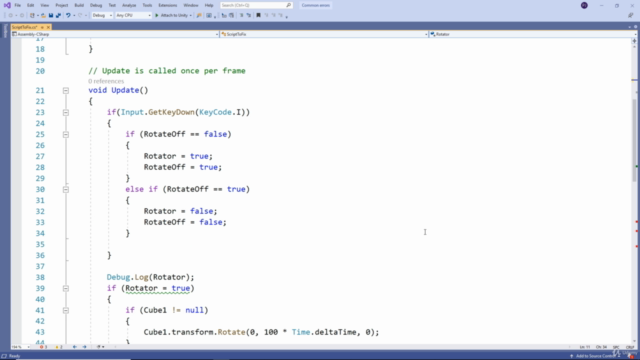This screenshot has width=640, height=360.
Task: Open the Edit menu
Action: point(31,5)
